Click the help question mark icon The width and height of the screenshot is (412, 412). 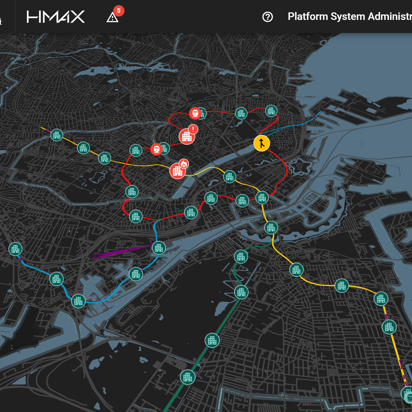pyautogui.click(x=267, y=17)
